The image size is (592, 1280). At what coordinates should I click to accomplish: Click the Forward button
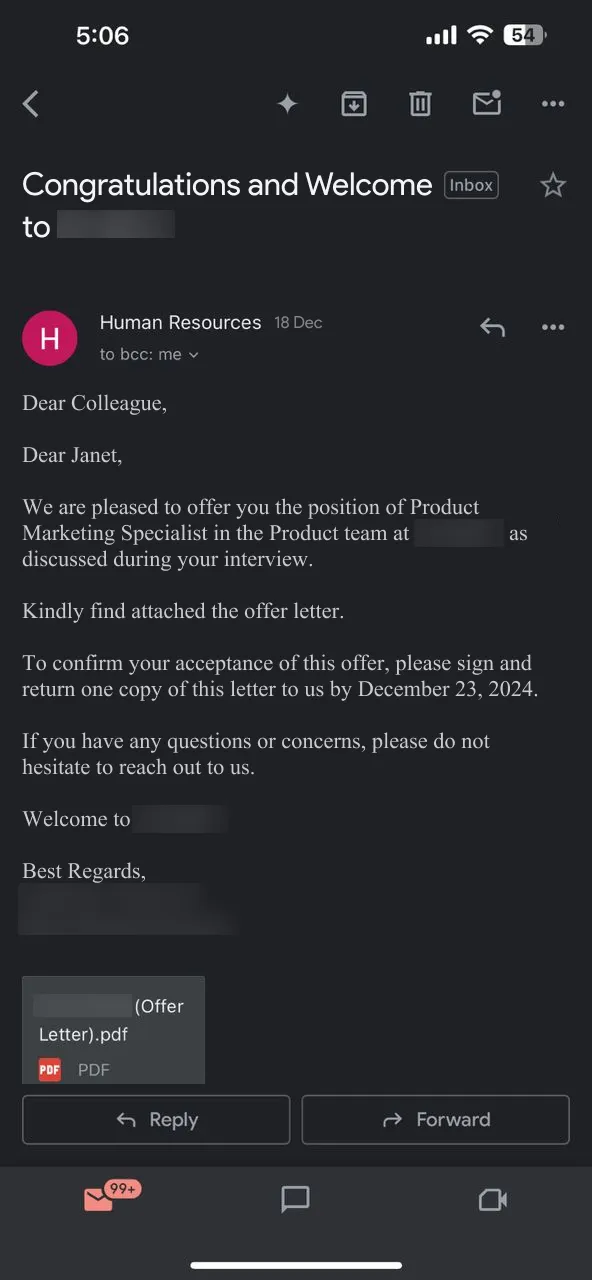coord(435,1120)
